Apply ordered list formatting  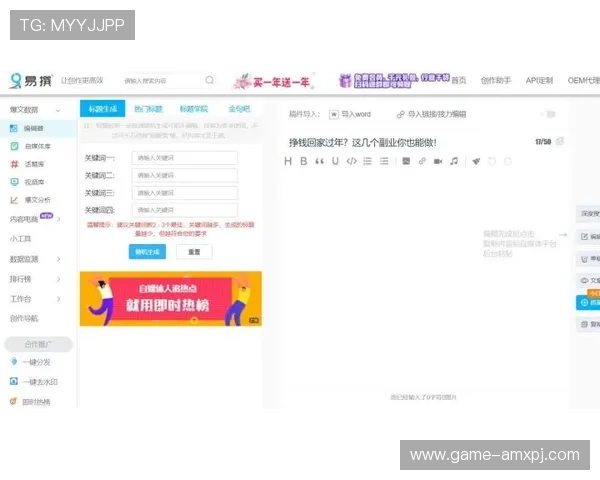click(x=367, y=161)
